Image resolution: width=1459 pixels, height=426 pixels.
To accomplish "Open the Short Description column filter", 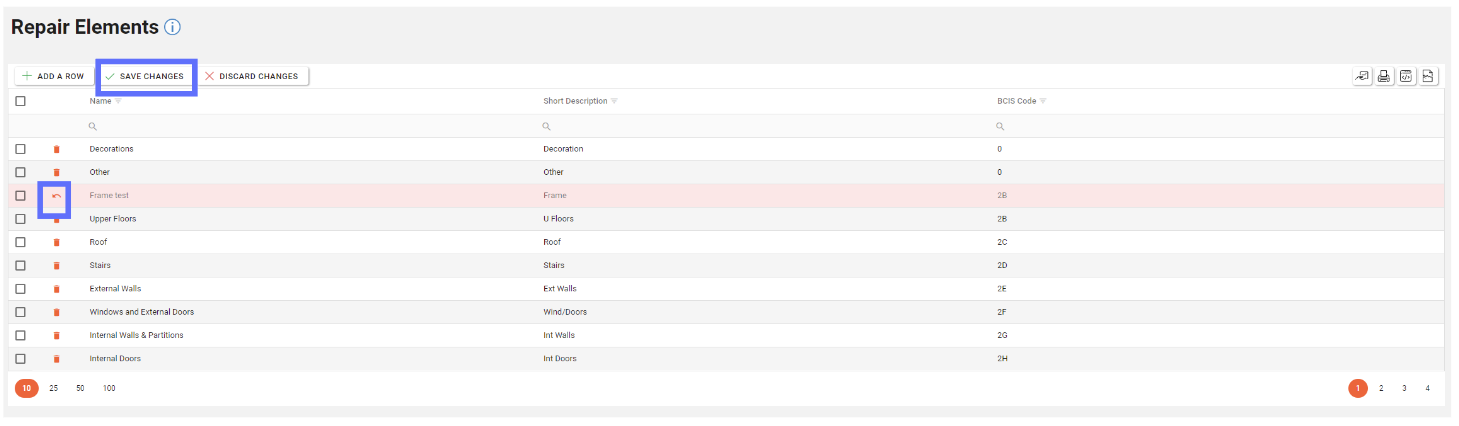I will 614,101.
